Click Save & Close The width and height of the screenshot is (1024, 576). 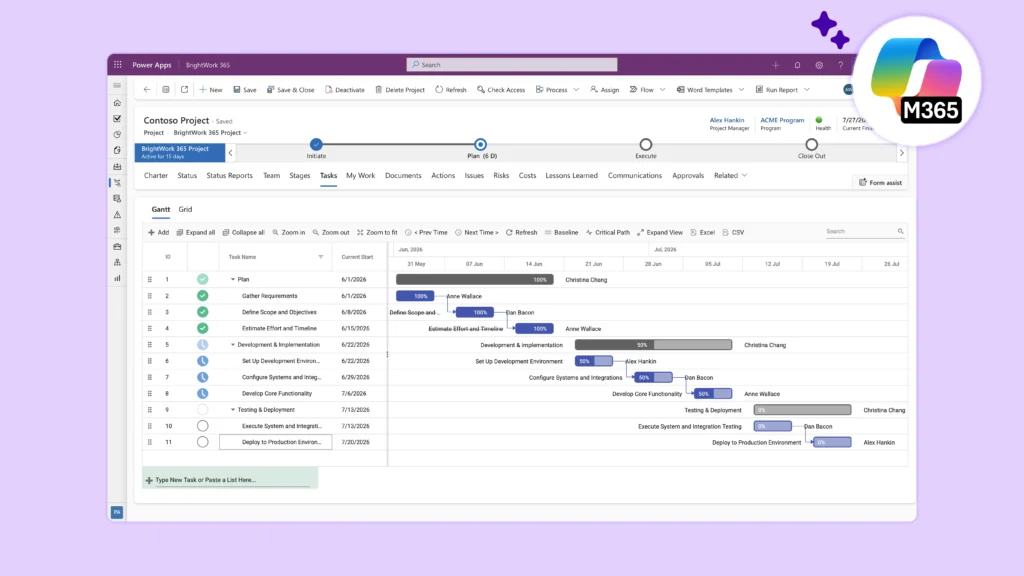coord(291,89)
